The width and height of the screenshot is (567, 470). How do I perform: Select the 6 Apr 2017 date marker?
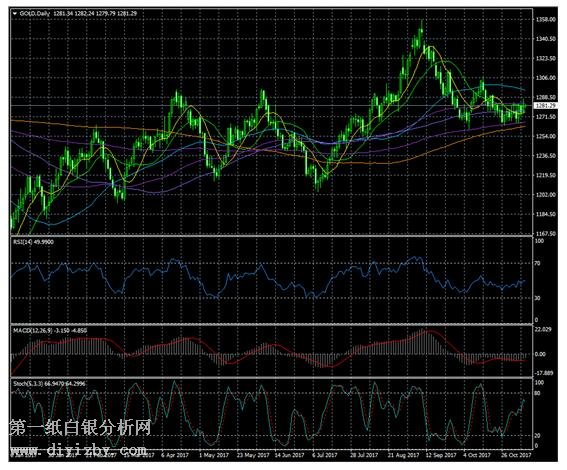pos(175,455)
